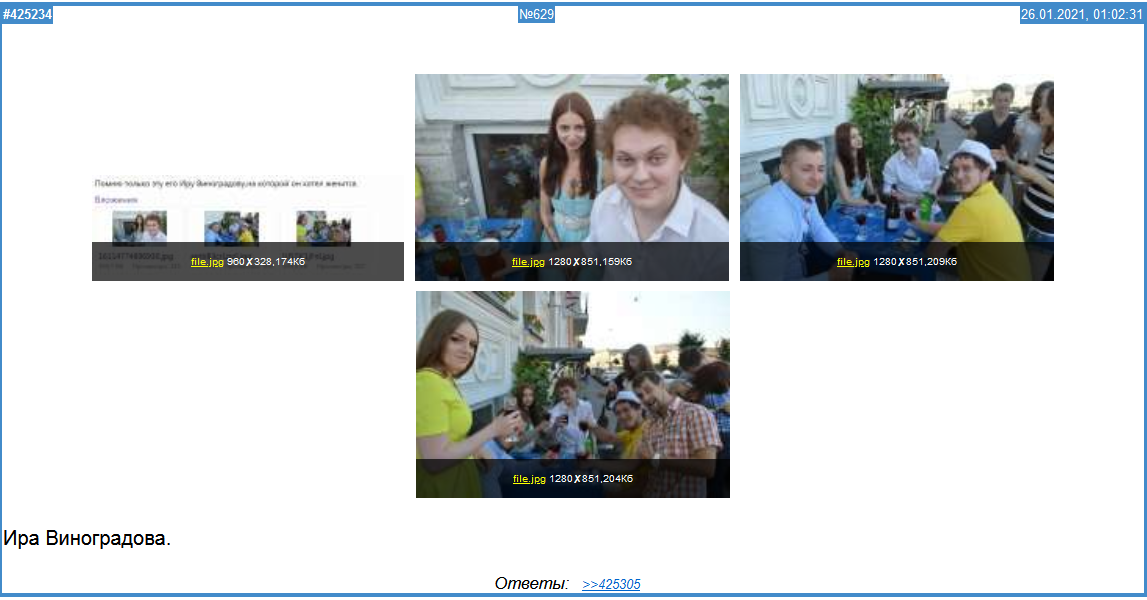Screen dimensions: 1147x600
Task: Click the timestamp 26.01.2021, 01:02:31
Action: click(1081, 15)
